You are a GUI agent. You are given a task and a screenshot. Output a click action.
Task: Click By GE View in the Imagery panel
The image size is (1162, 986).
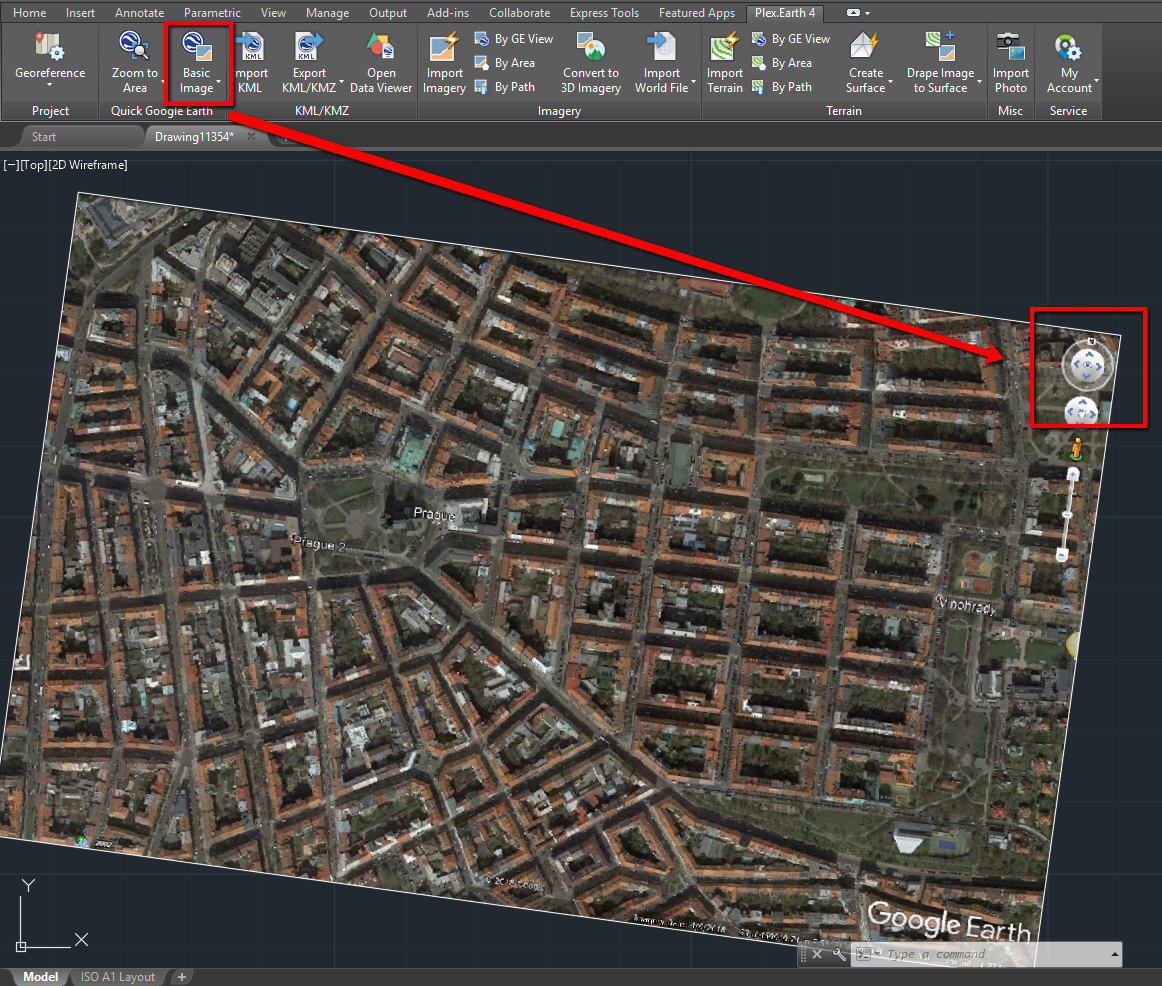point(514,38)
